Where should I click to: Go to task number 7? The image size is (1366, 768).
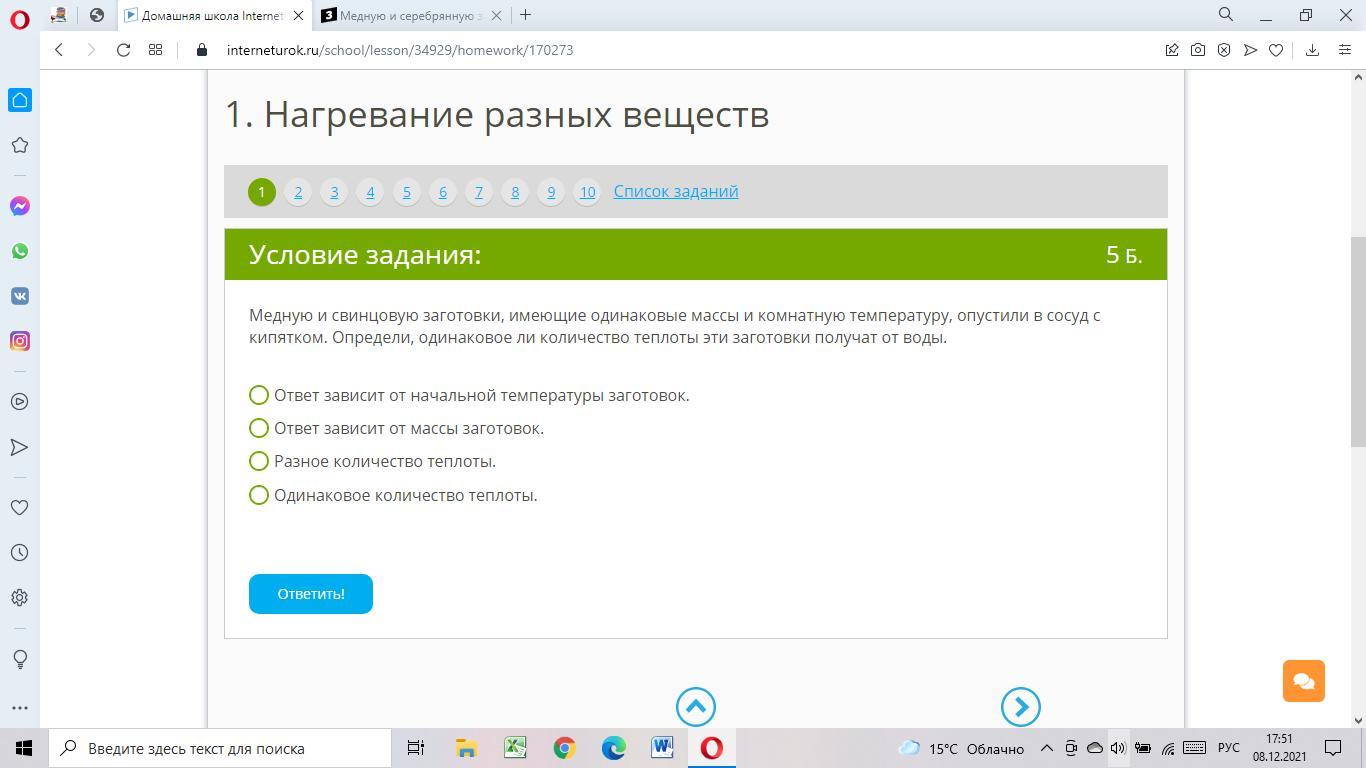pos(479,192)
